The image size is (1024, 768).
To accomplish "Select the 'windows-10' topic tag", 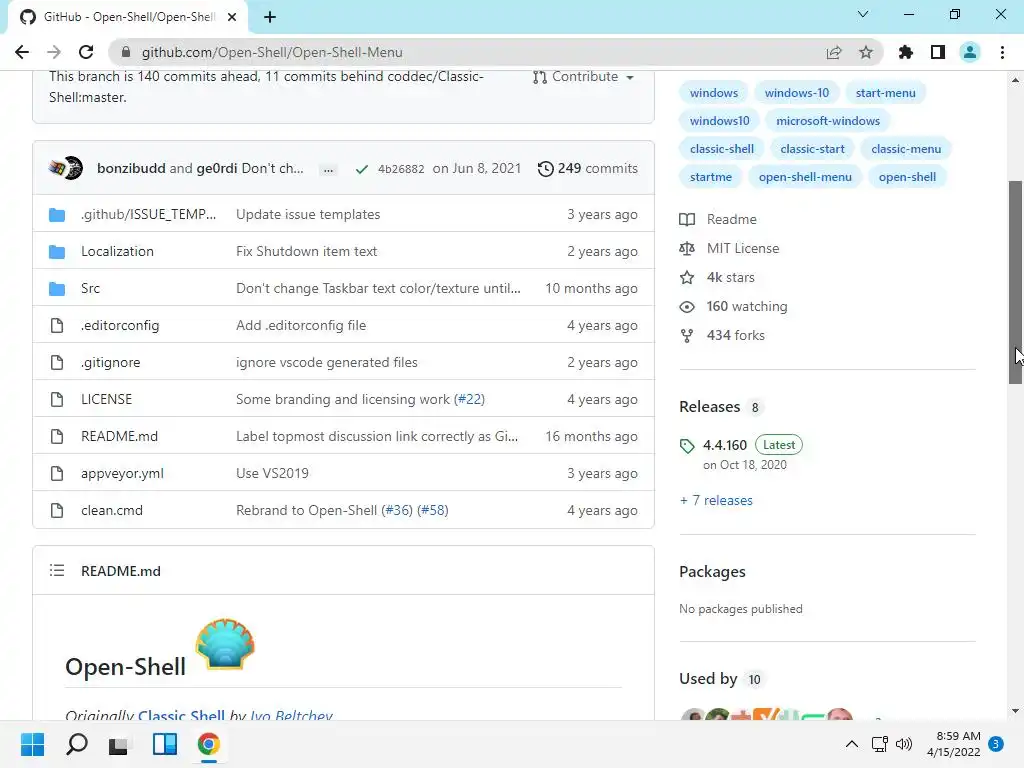I will 797,93.
